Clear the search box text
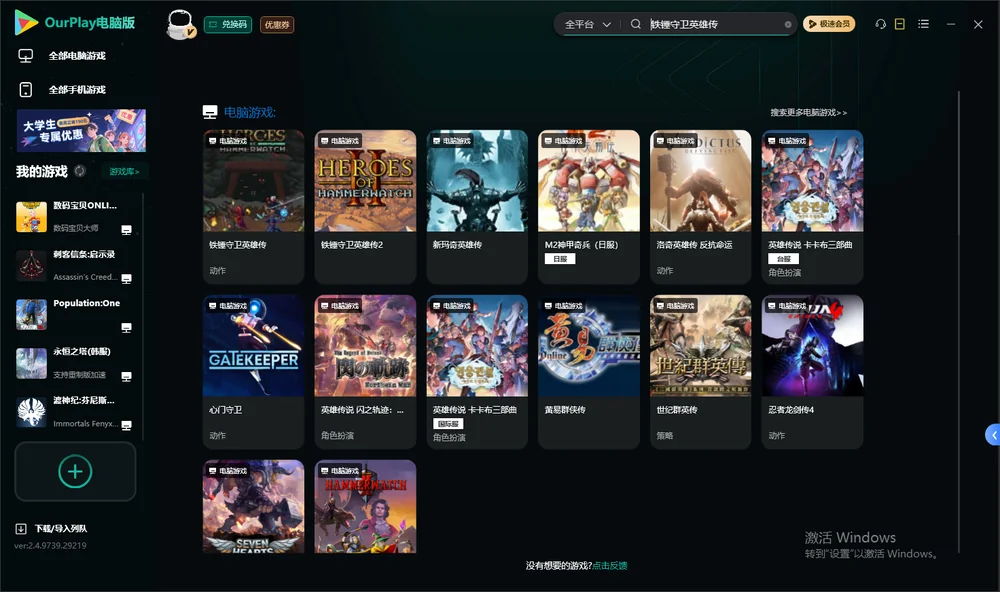Image resolution: width=1000 pixels, height=592 pixels. (x=788, y=25)
